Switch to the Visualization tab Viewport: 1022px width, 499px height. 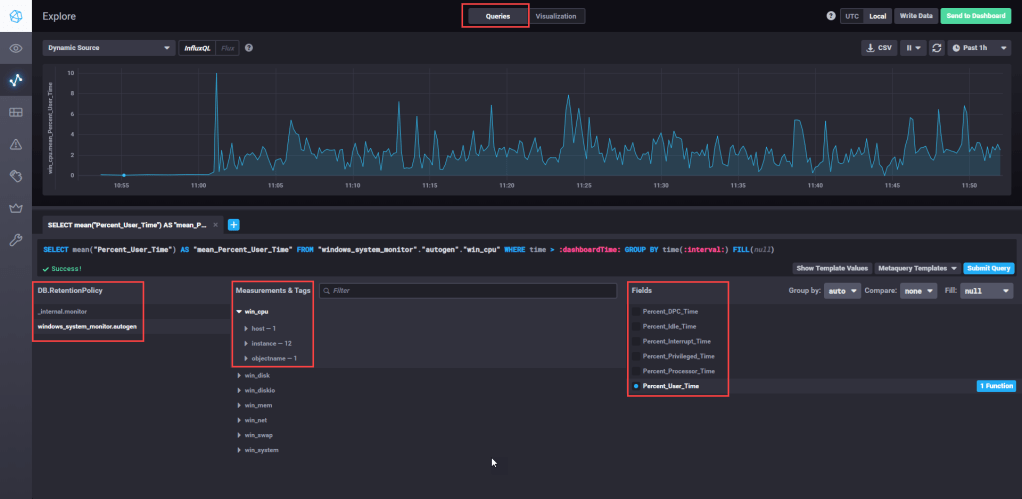pos(557,16)
